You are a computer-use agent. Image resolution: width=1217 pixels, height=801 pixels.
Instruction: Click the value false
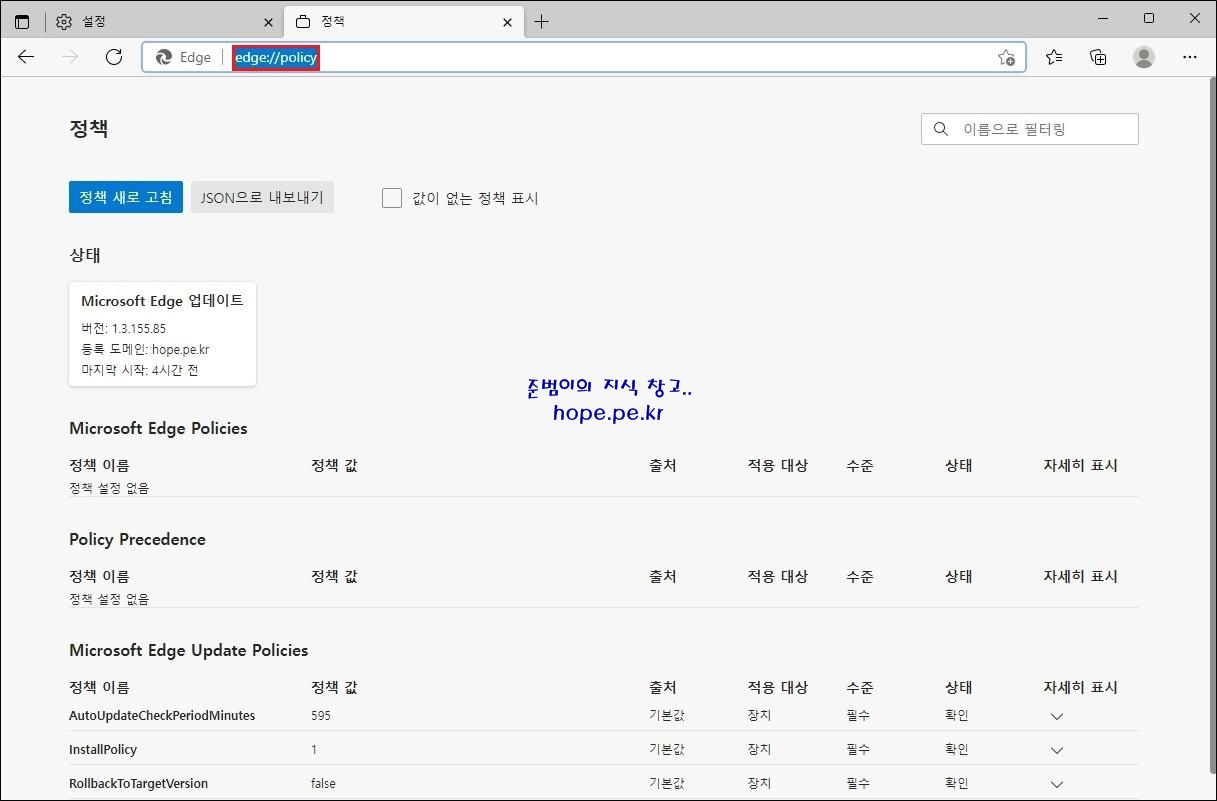coord(323,784)
